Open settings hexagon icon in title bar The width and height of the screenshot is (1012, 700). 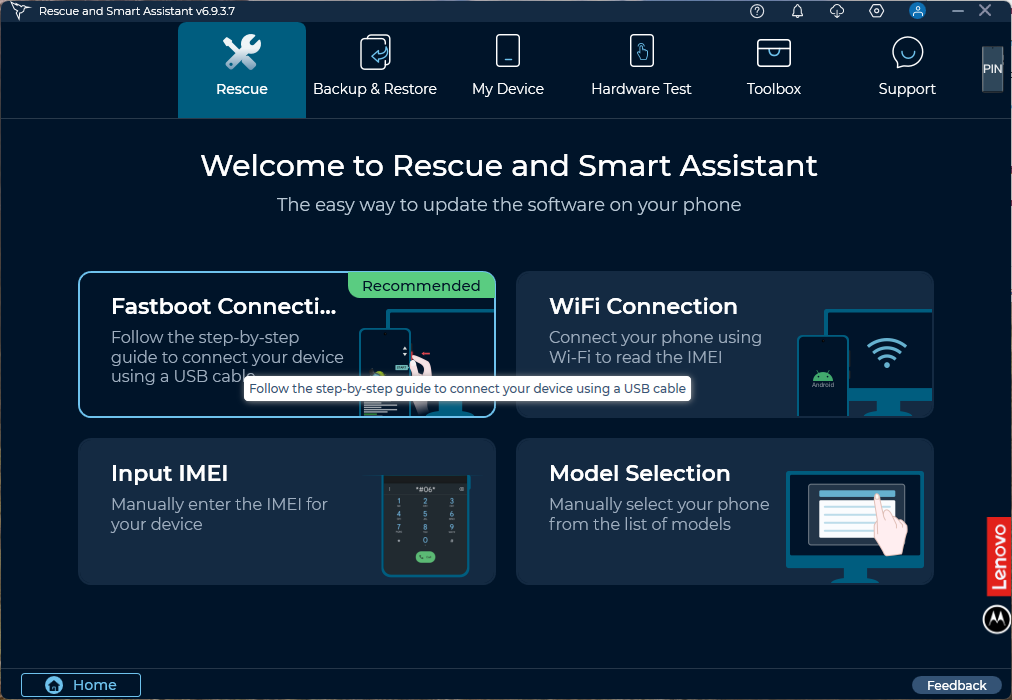(x=876, y=11)
